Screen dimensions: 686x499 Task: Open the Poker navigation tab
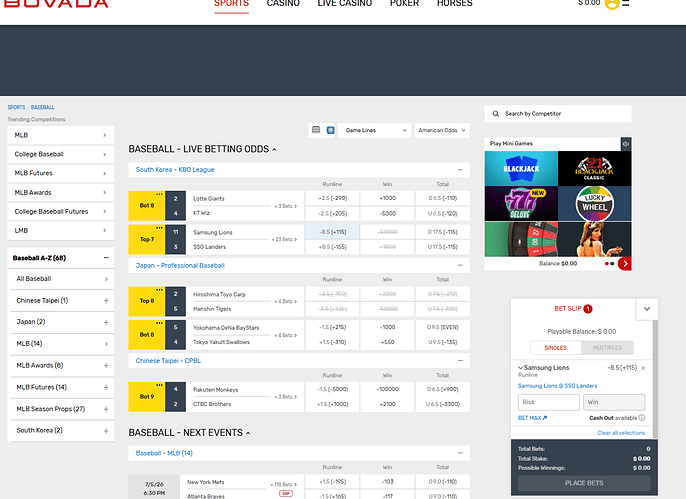[404, 4]
